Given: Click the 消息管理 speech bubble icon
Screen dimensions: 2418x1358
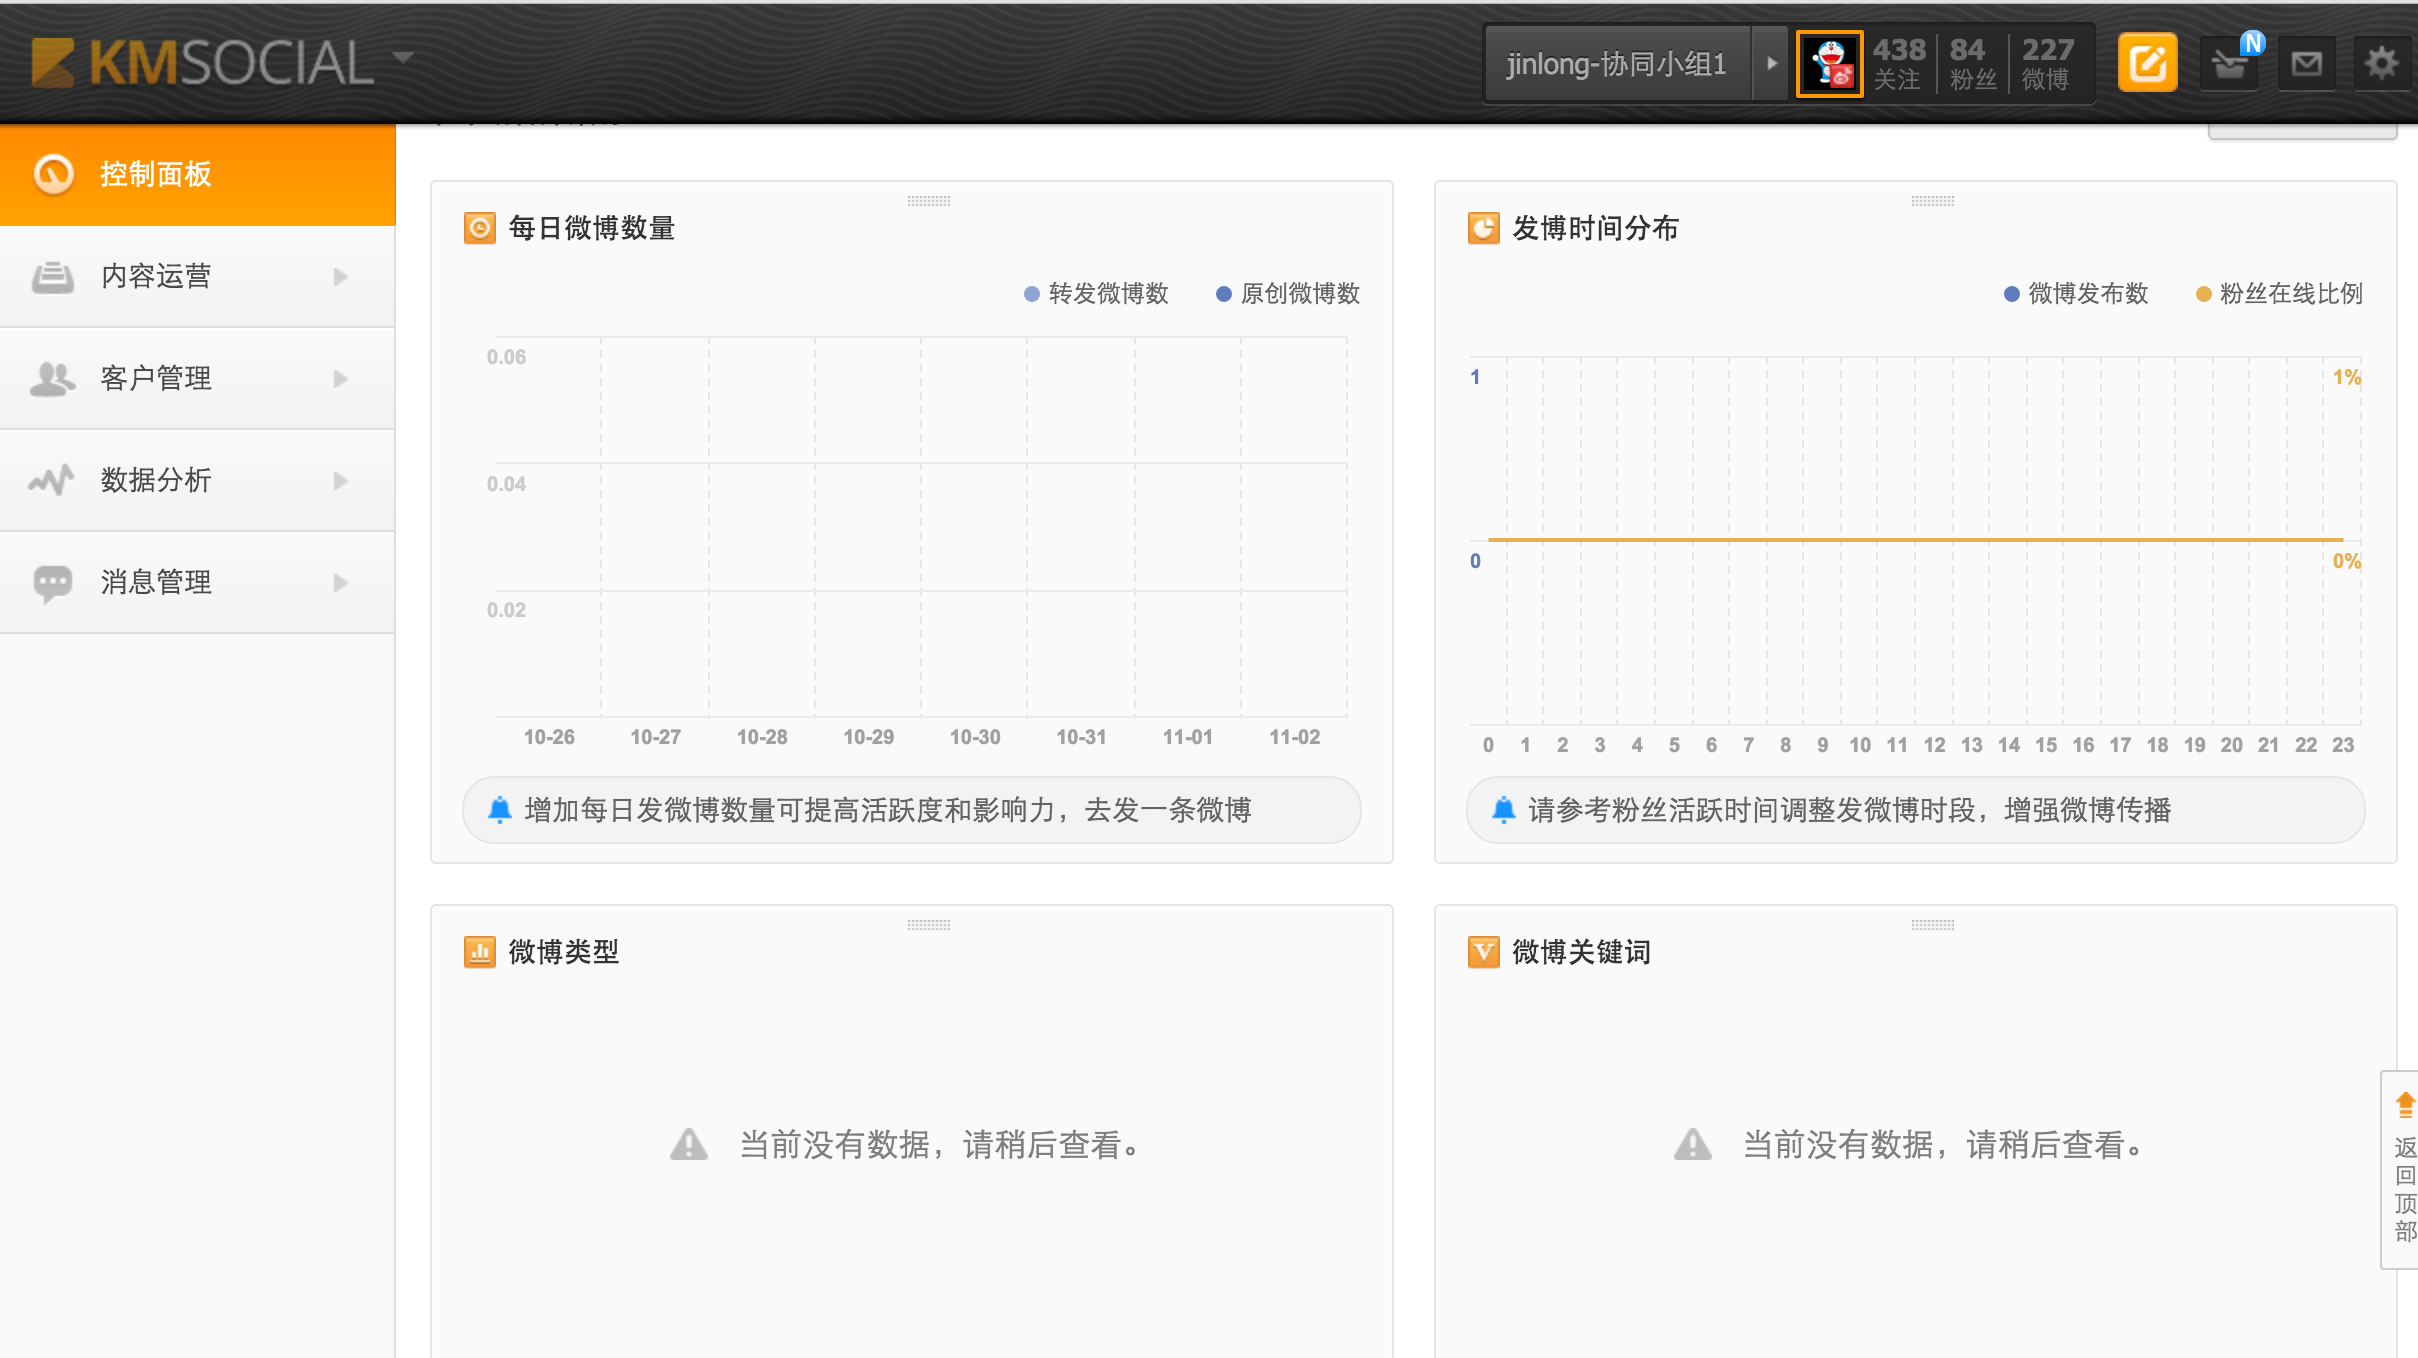Looking at the screenshot, I should pyautogui.click(x=53, y=584).
